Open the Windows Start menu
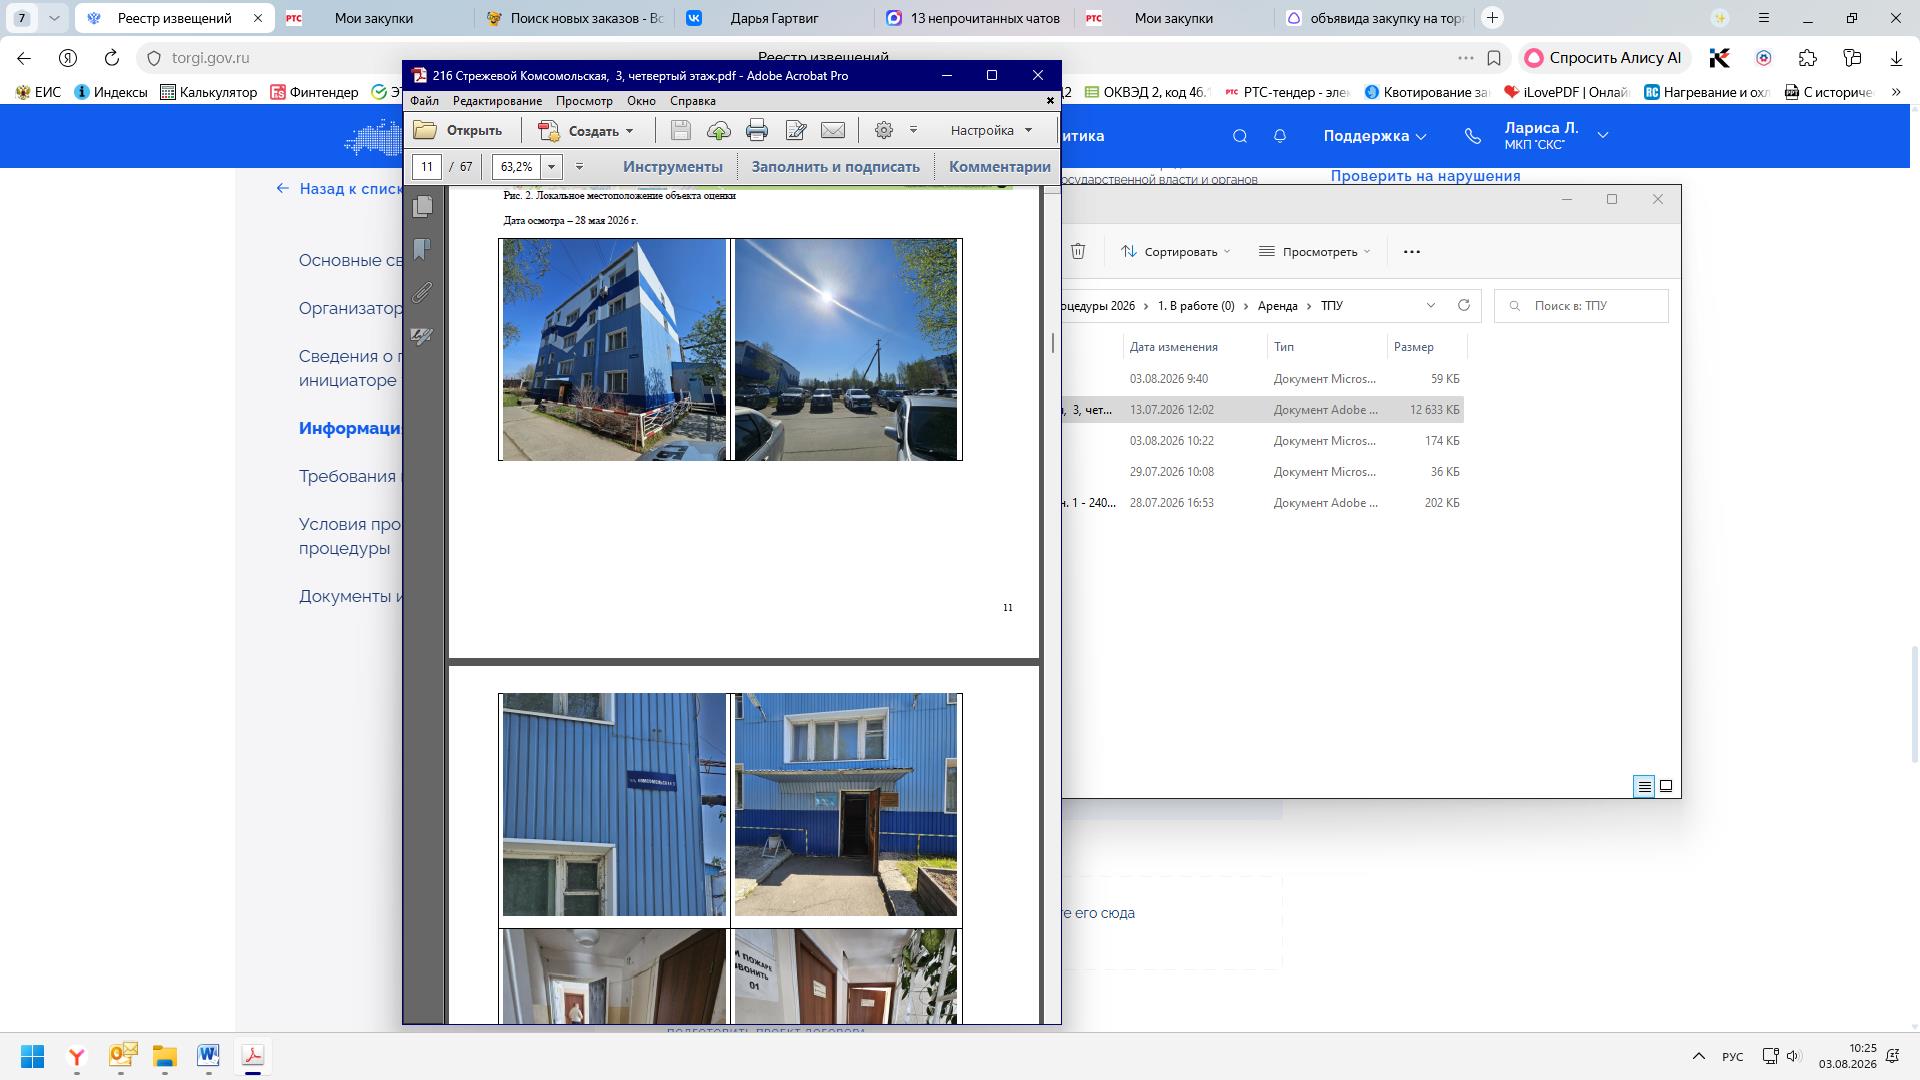The width and height of the screenshot is (1920, 1080). [x=32, y=1056]
